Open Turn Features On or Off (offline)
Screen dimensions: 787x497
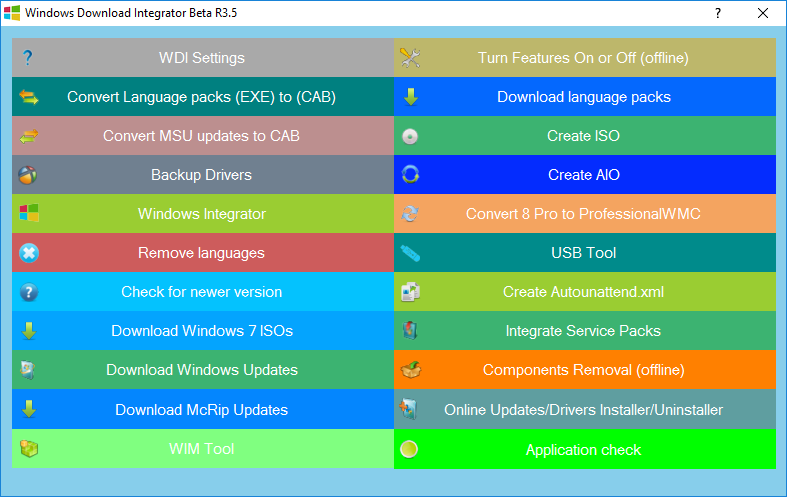(x=585, y=58)
